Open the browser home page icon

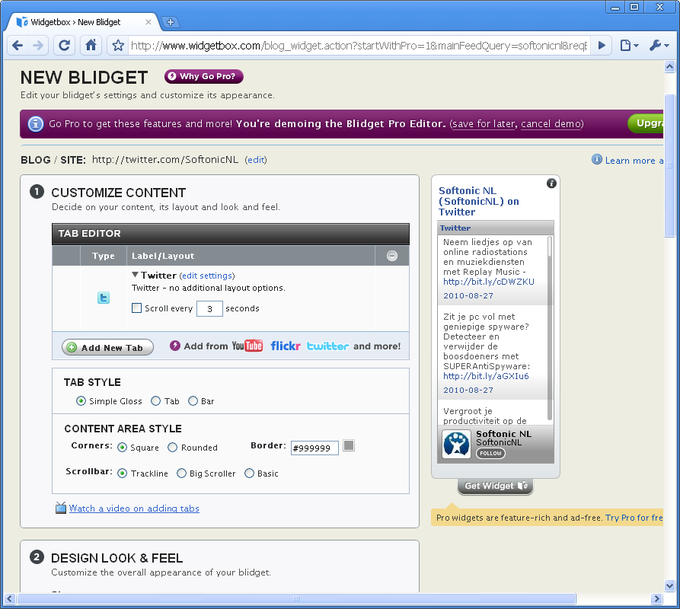[91, 45]
